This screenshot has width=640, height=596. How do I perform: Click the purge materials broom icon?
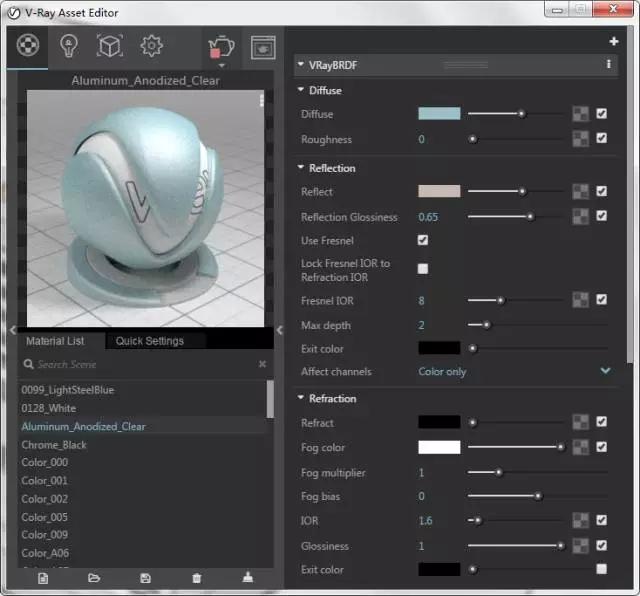(x=248, y=577)
